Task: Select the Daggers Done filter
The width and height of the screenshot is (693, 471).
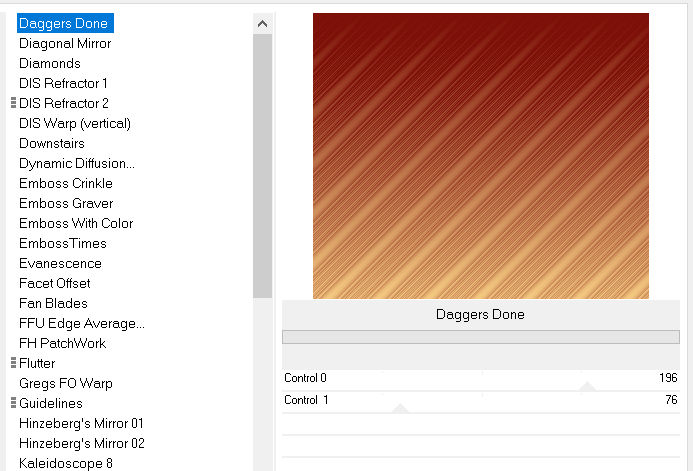Action: pyautogui.click(x=63, y=23)
